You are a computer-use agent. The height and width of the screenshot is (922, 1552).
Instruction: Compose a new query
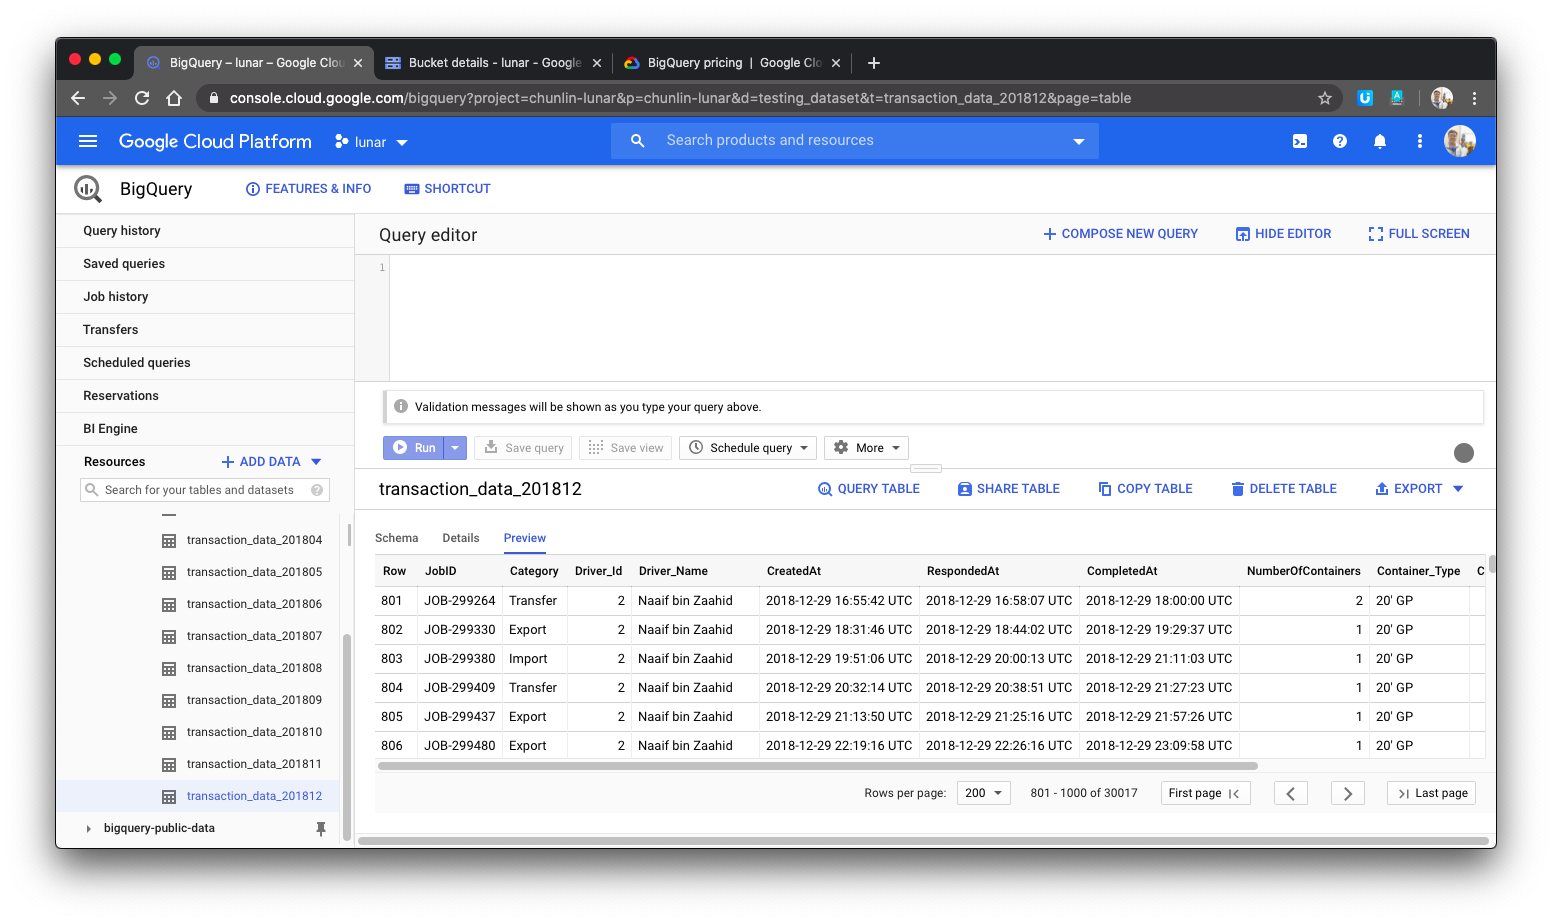tap(1120, 233)
